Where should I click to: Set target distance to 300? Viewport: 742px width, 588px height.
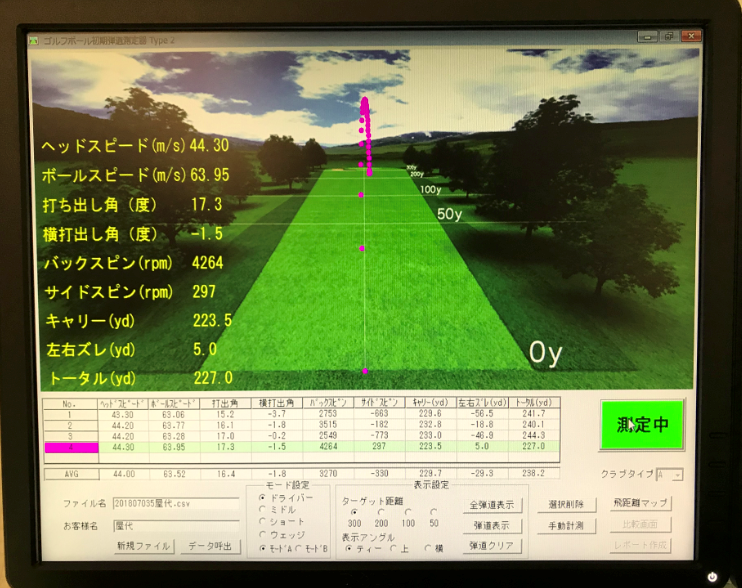(354, 512)
